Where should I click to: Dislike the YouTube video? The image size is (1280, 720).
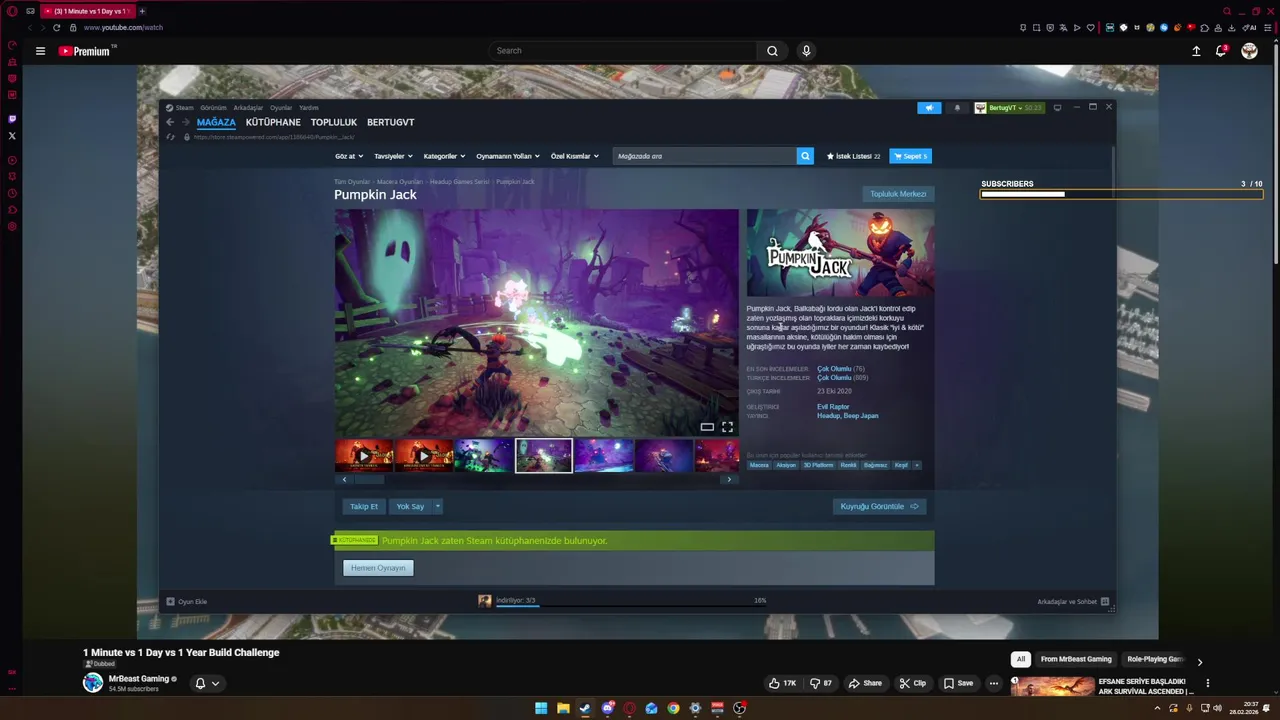pos(821,683)
